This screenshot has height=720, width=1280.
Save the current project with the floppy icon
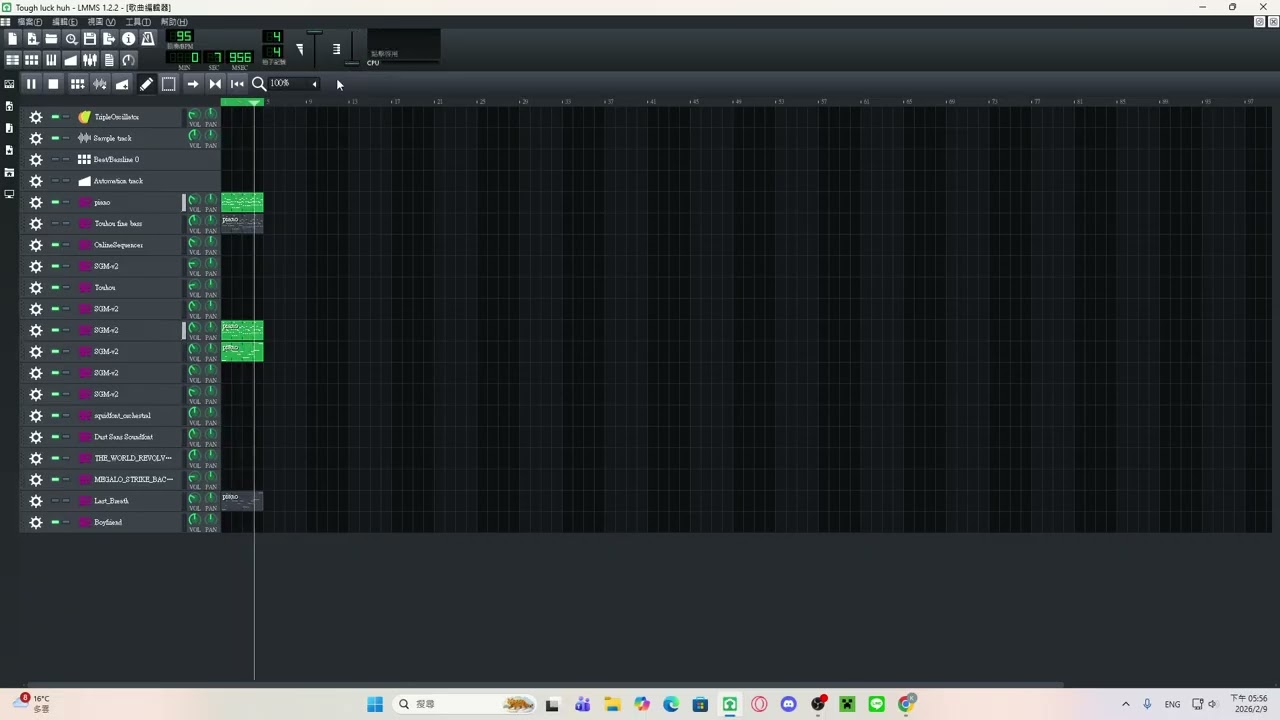(x=90, y=39)
